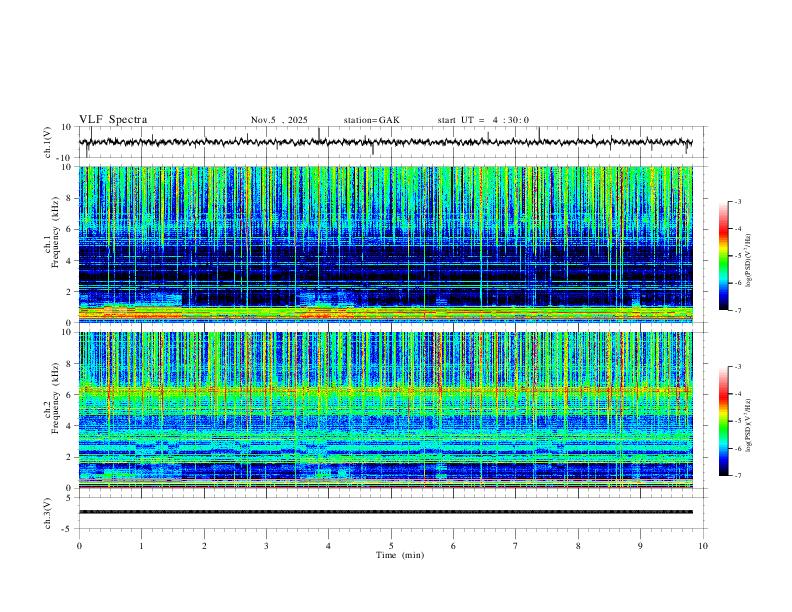The image size is (792, 612).
Task: Click the 'VLF Spectra' title text
Action: 113,120
